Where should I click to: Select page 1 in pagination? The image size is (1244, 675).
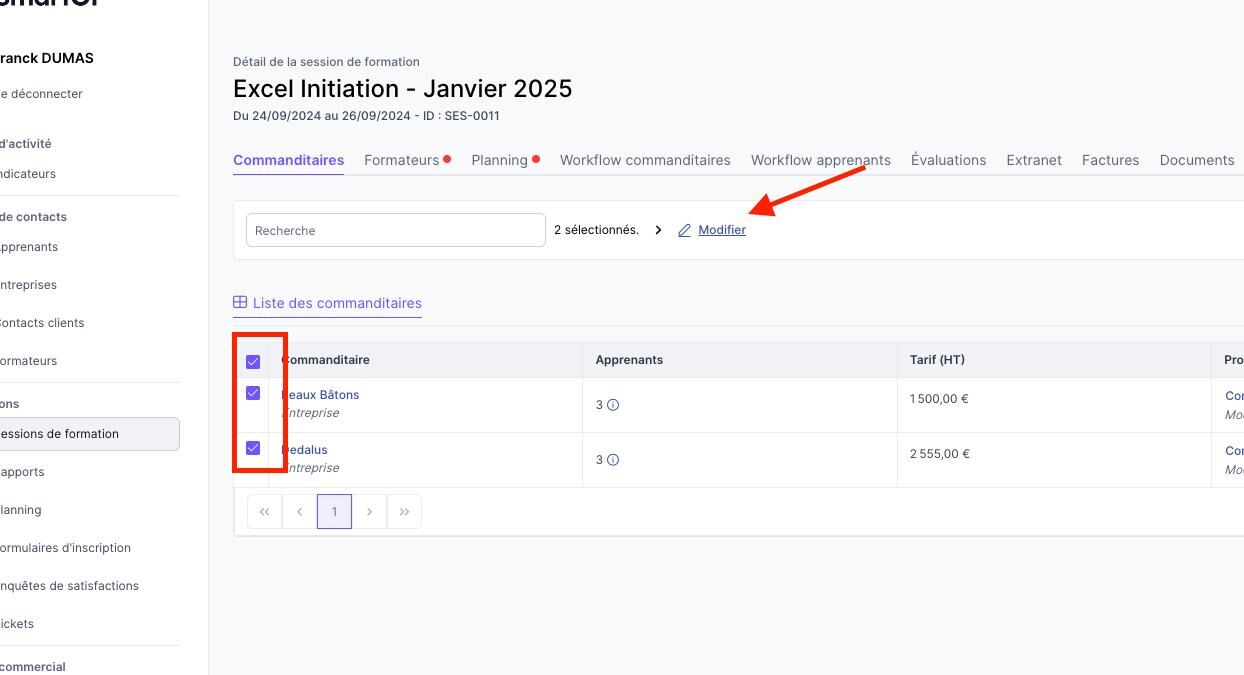point(334,512)
